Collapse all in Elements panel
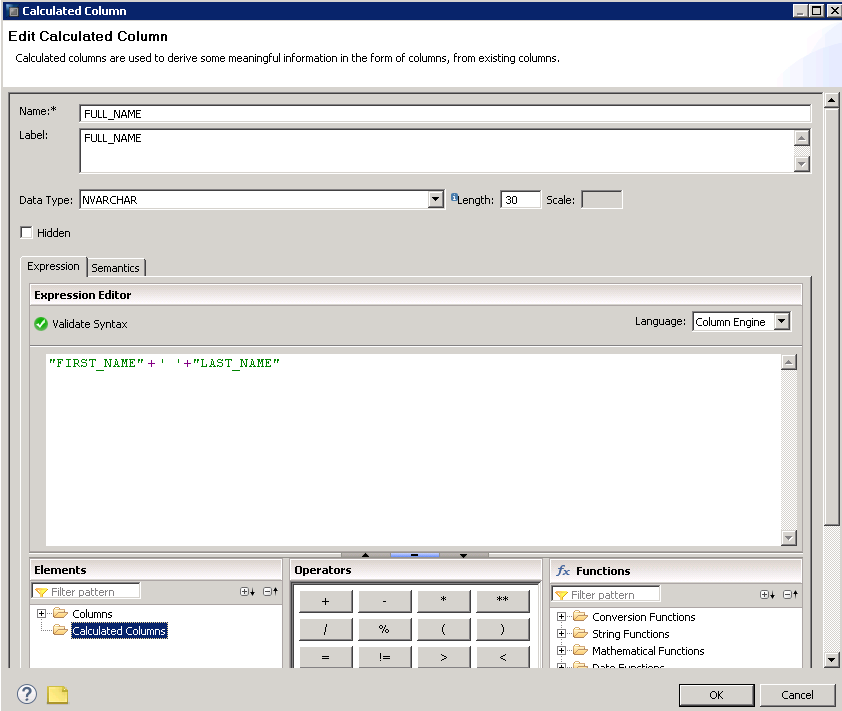This screenshot has height=711, width=842. (x=270, y=591)
